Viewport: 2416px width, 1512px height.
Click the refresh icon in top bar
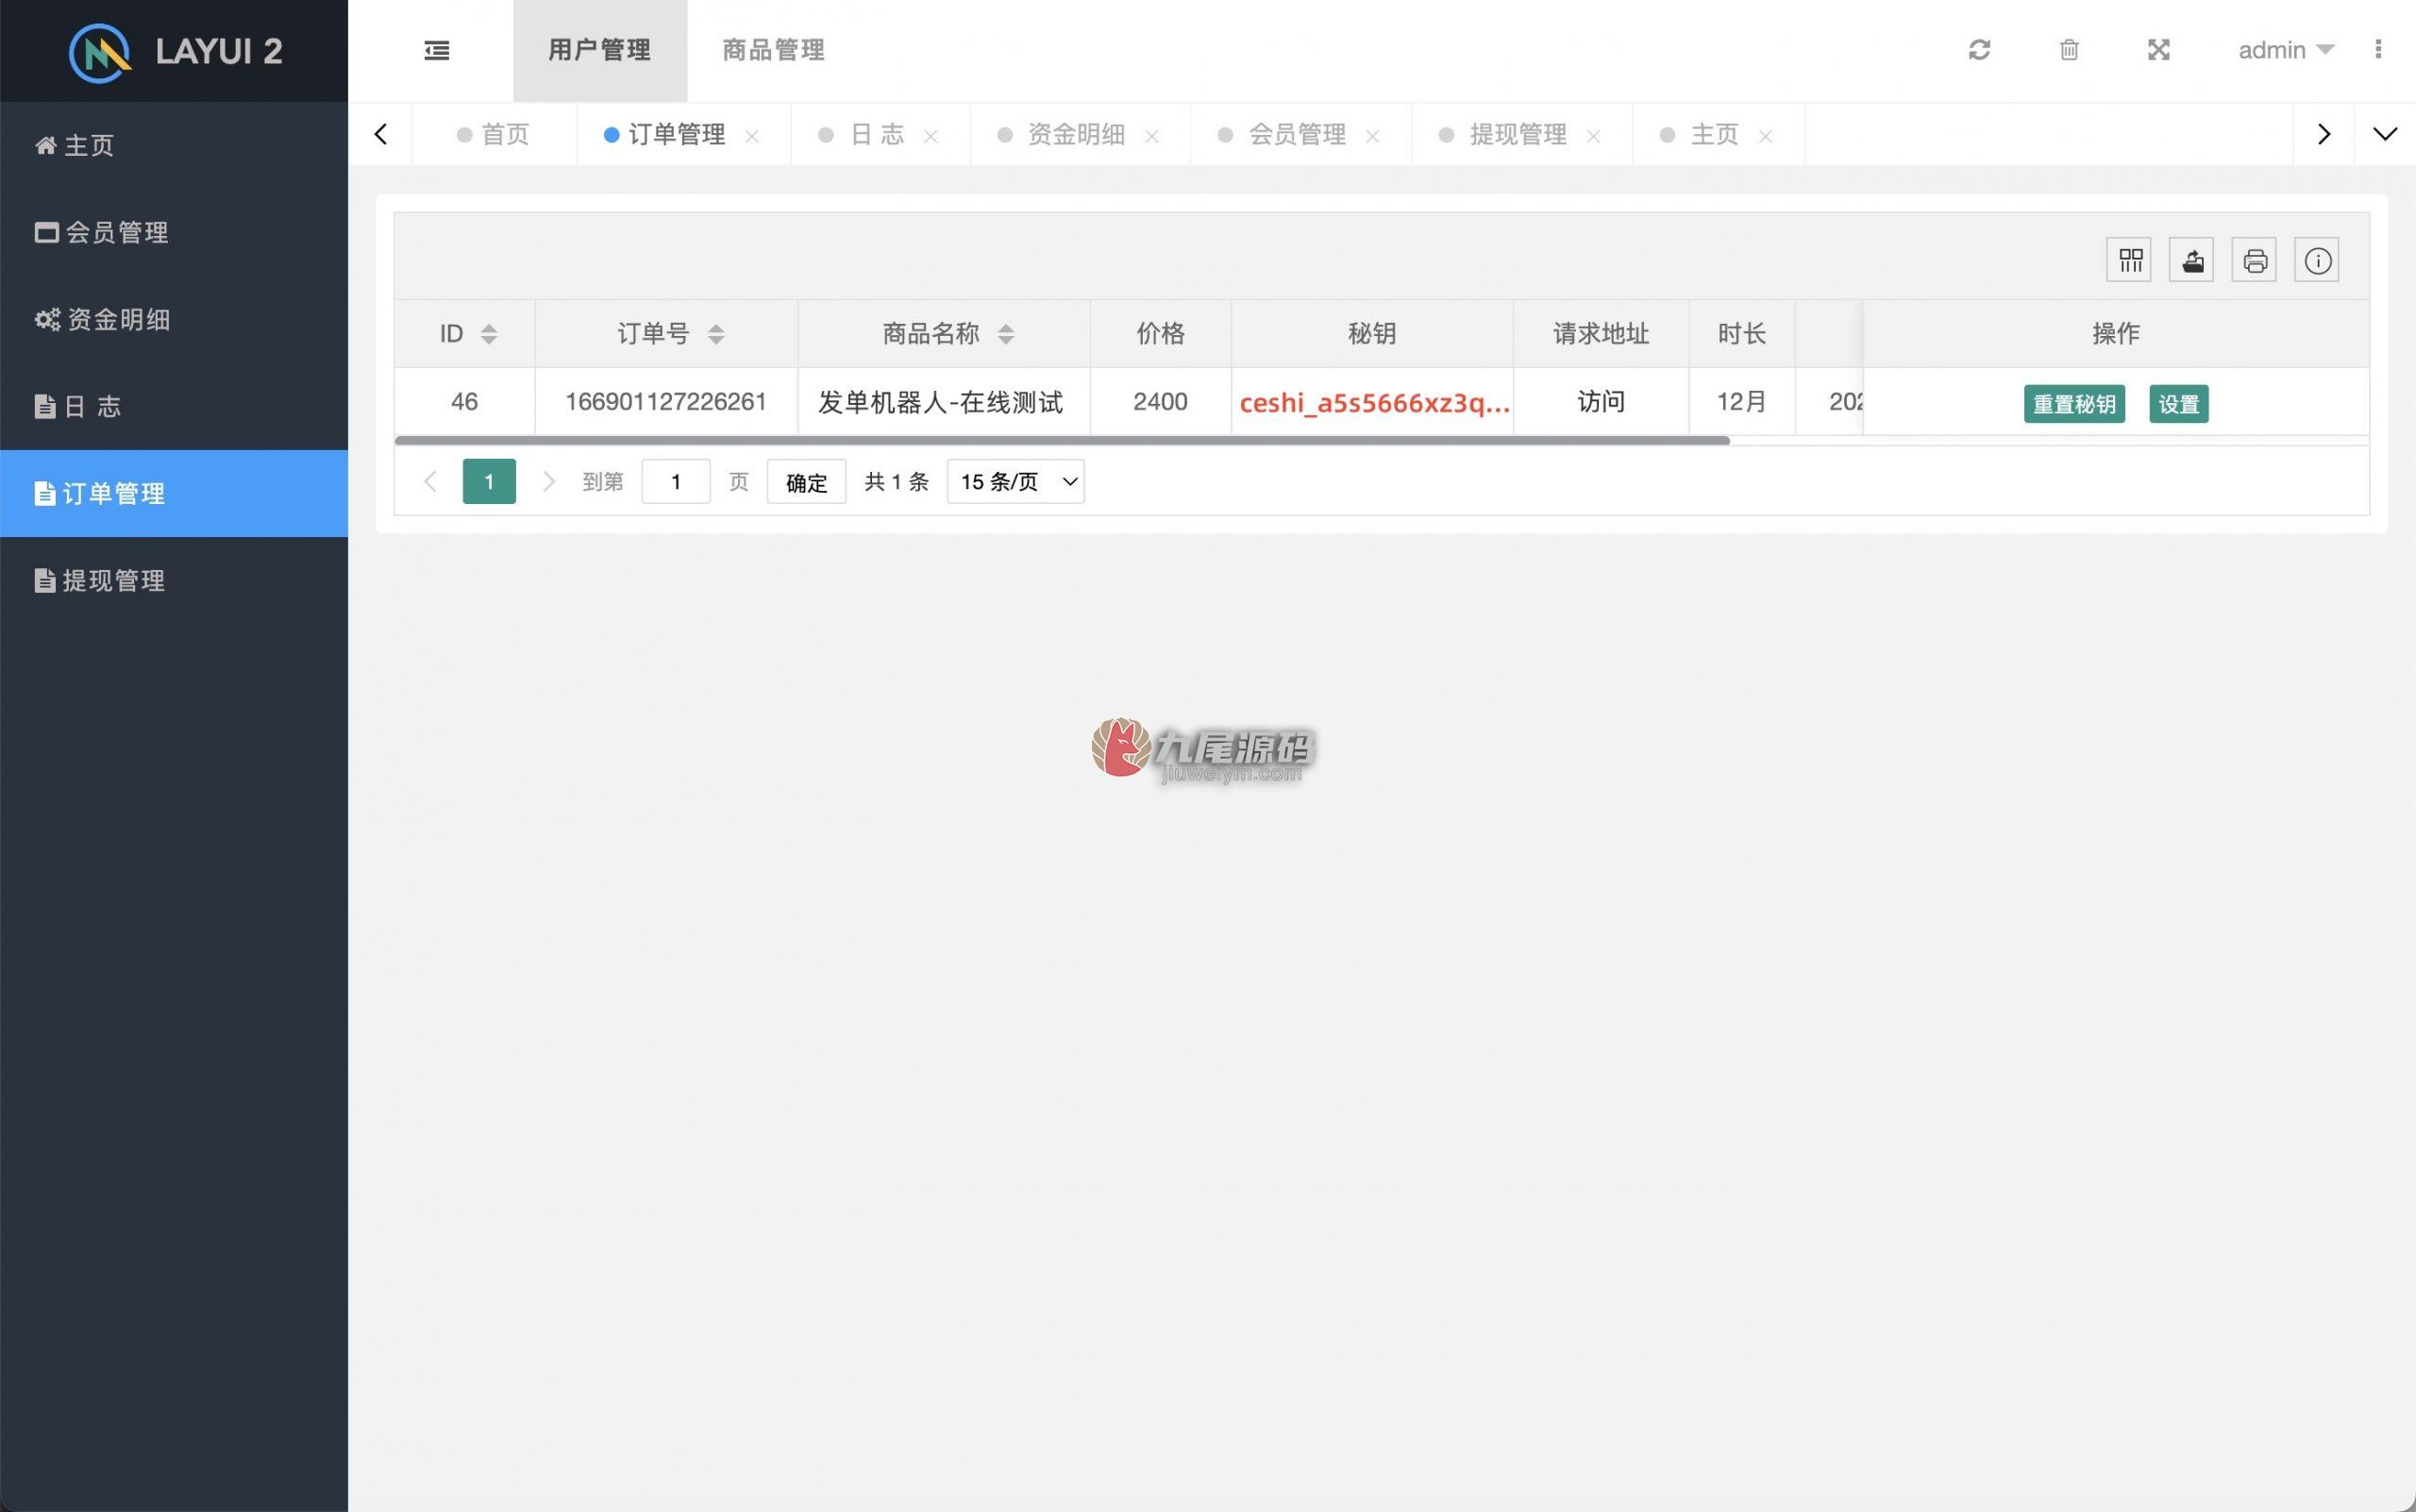click(x=1979, y=50)
